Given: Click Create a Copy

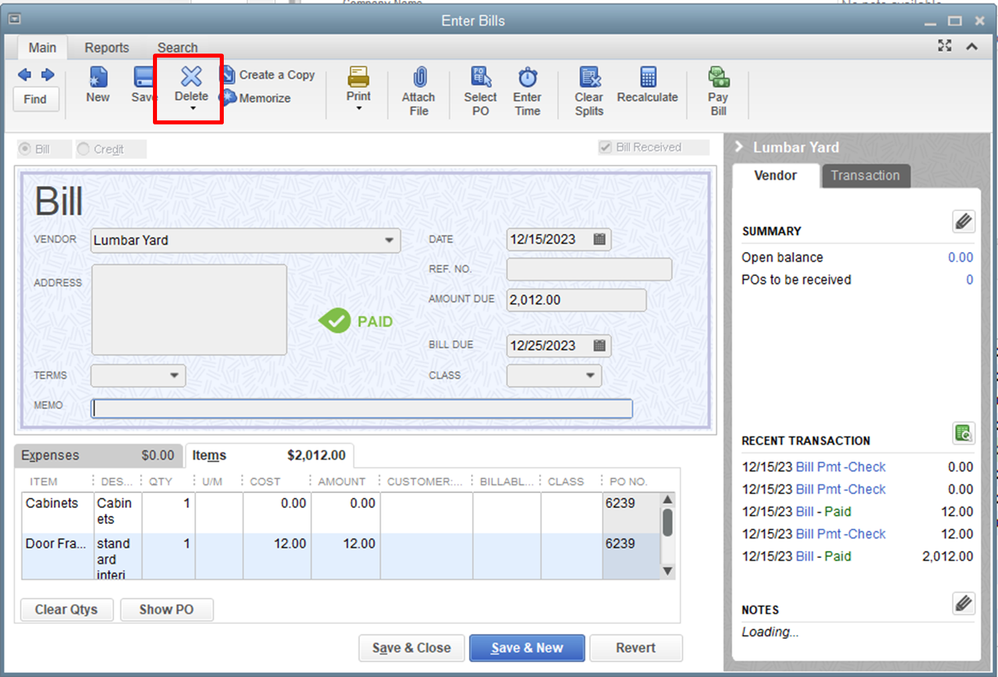Looking at the screenshot, I should point(268,75).
